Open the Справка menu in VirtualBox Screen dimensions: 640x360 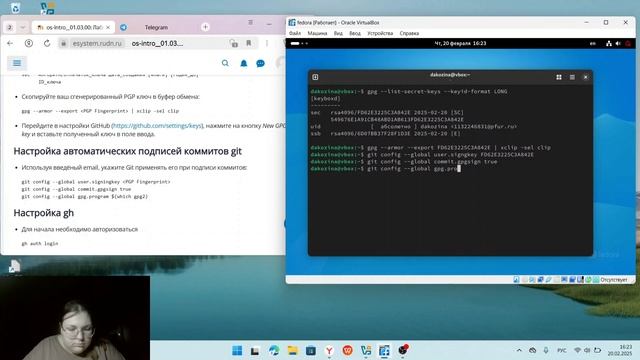[409, 33]
